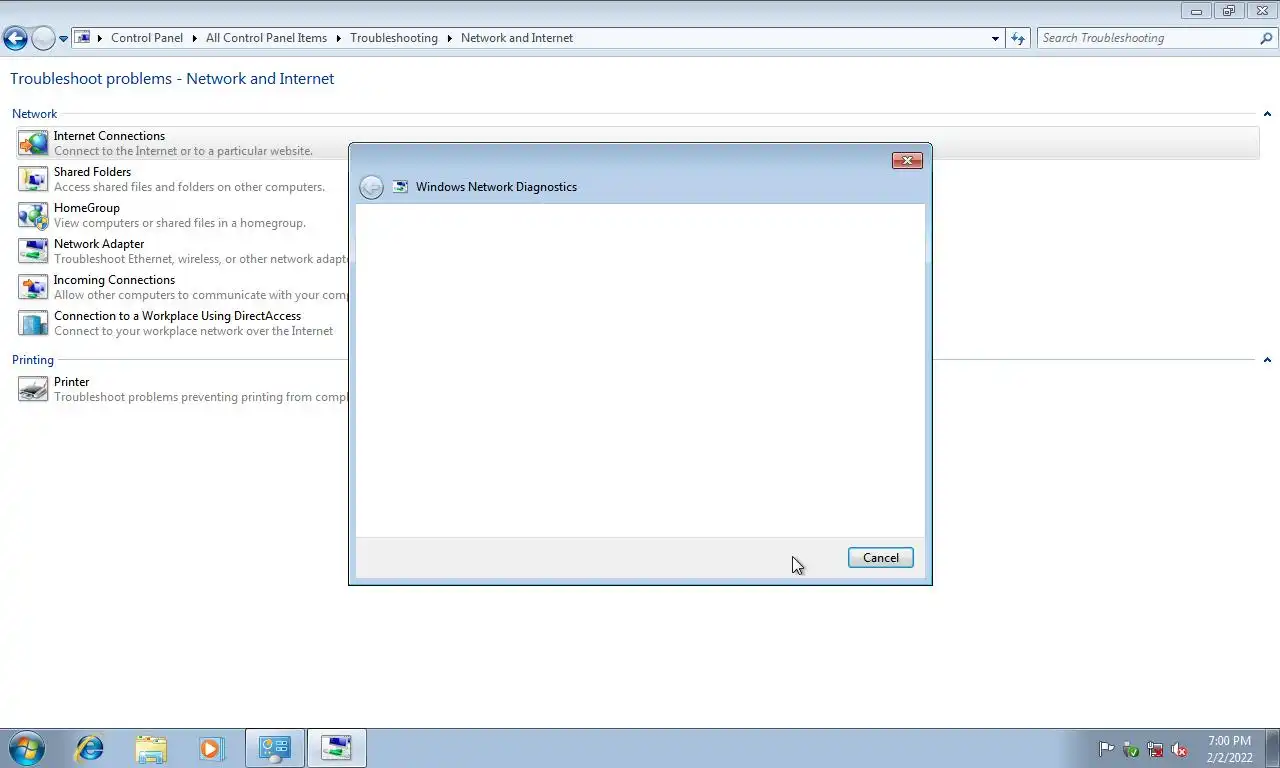
Task: Click Troubleshoot problems page title
Action: (x=172, y=79)
